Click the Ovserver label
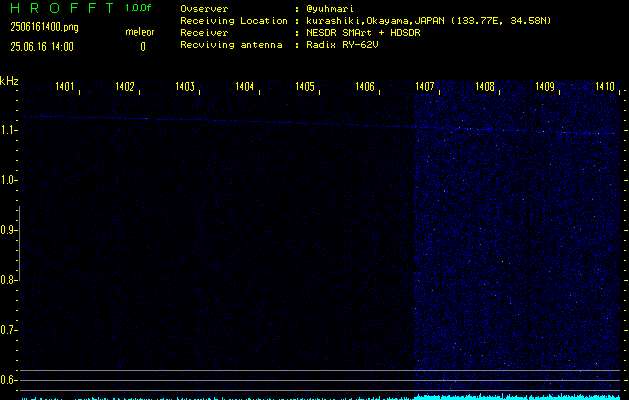 [x=204, y=9]
